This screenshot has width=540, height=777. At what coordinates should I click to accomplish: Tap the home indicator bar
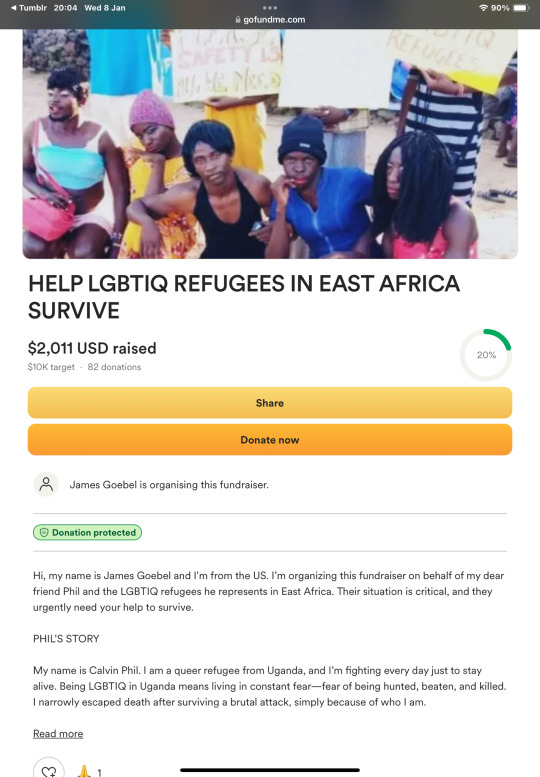click(270, 770)
